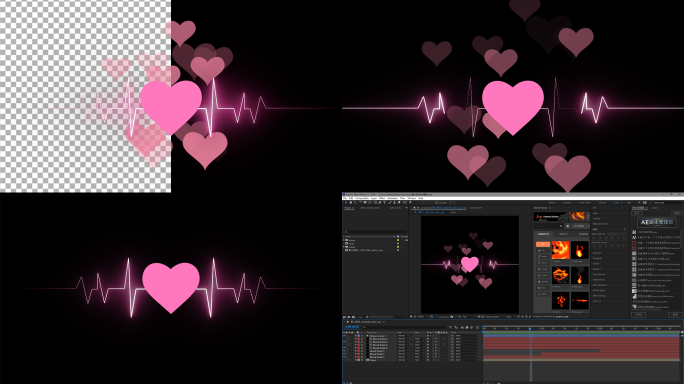
Task: Toggle visibility of the fourth timeline layer
Action: [x=344, y=345]
